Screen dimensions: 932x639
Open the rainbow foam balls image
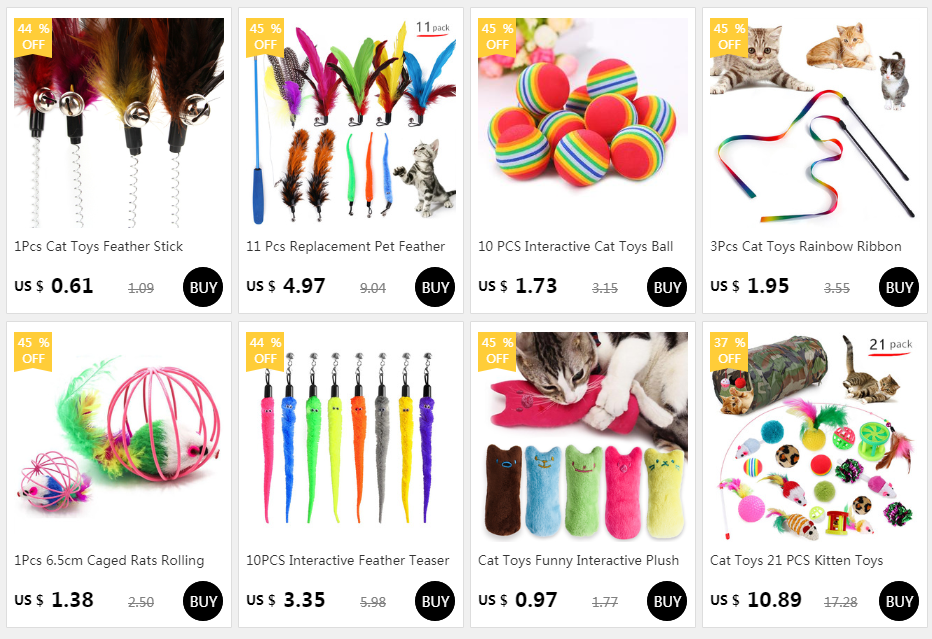click(582, 122)
